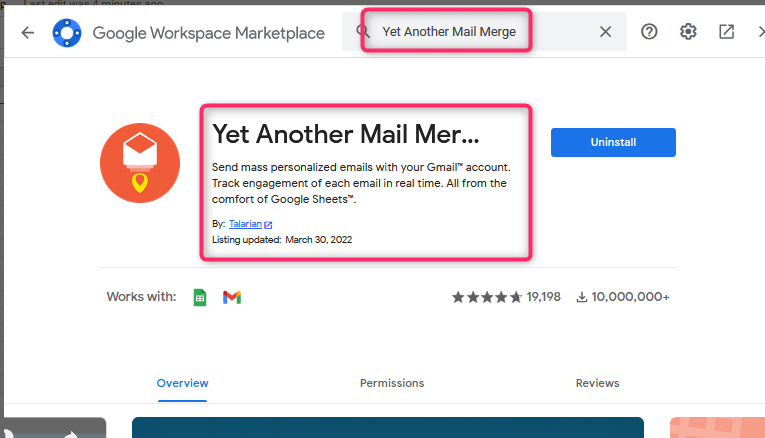Click the Uninstall button
Image resolution: width=765 pixels, height=438 pixels.
click(x=613, y=142)
